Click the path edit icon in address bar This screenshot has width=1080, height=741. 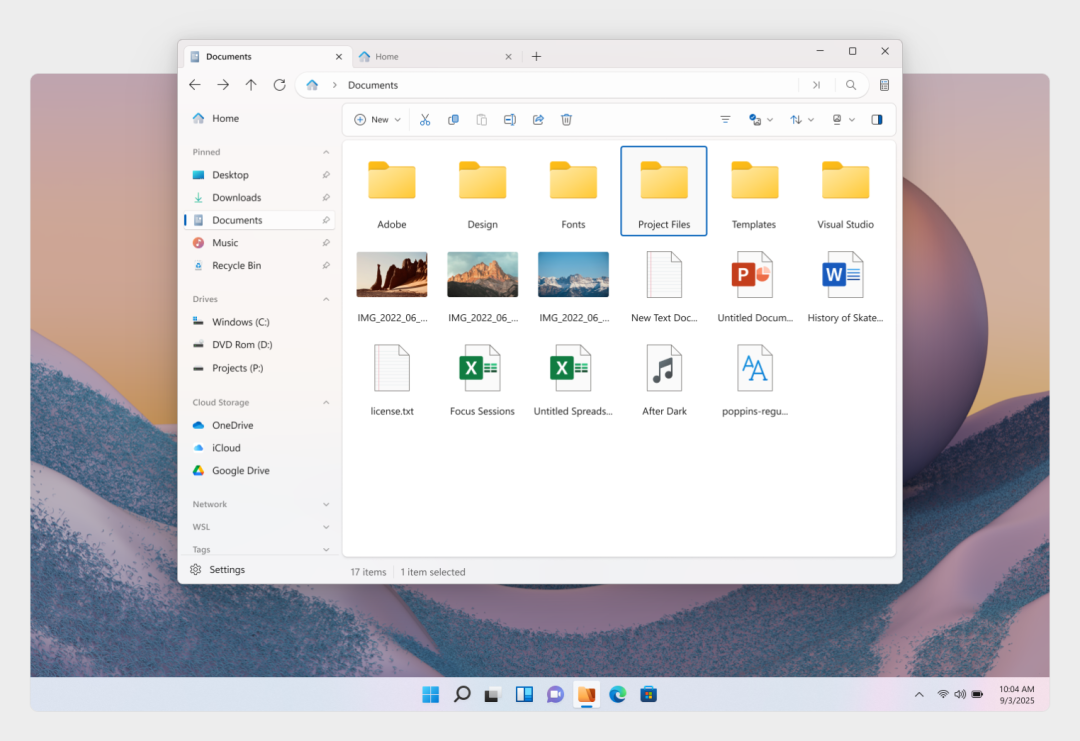pyautogui.click(x=816, y=85)
